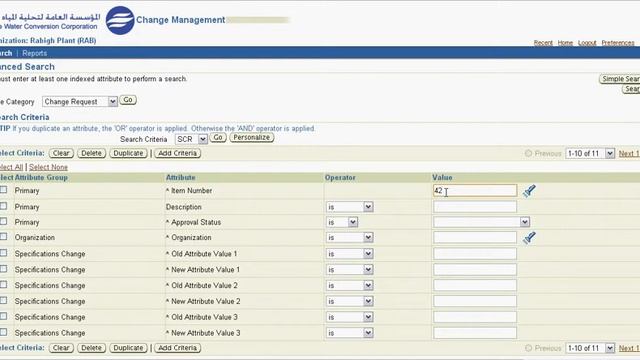Click the Personalize button
Viewport: 640px width, 360px height.
(251, 138)
